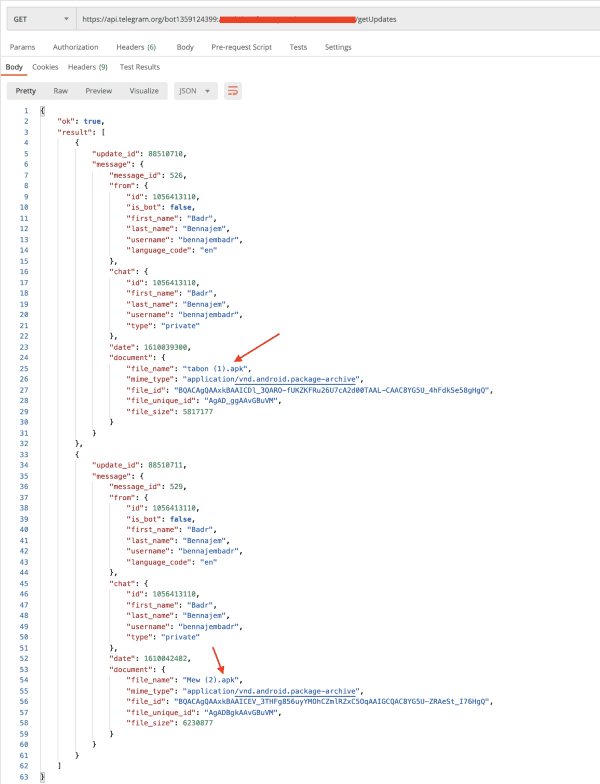The height and width of the screenshot is (784, 600).
Task: Select Pretty view mode
Action: point(26,91)
